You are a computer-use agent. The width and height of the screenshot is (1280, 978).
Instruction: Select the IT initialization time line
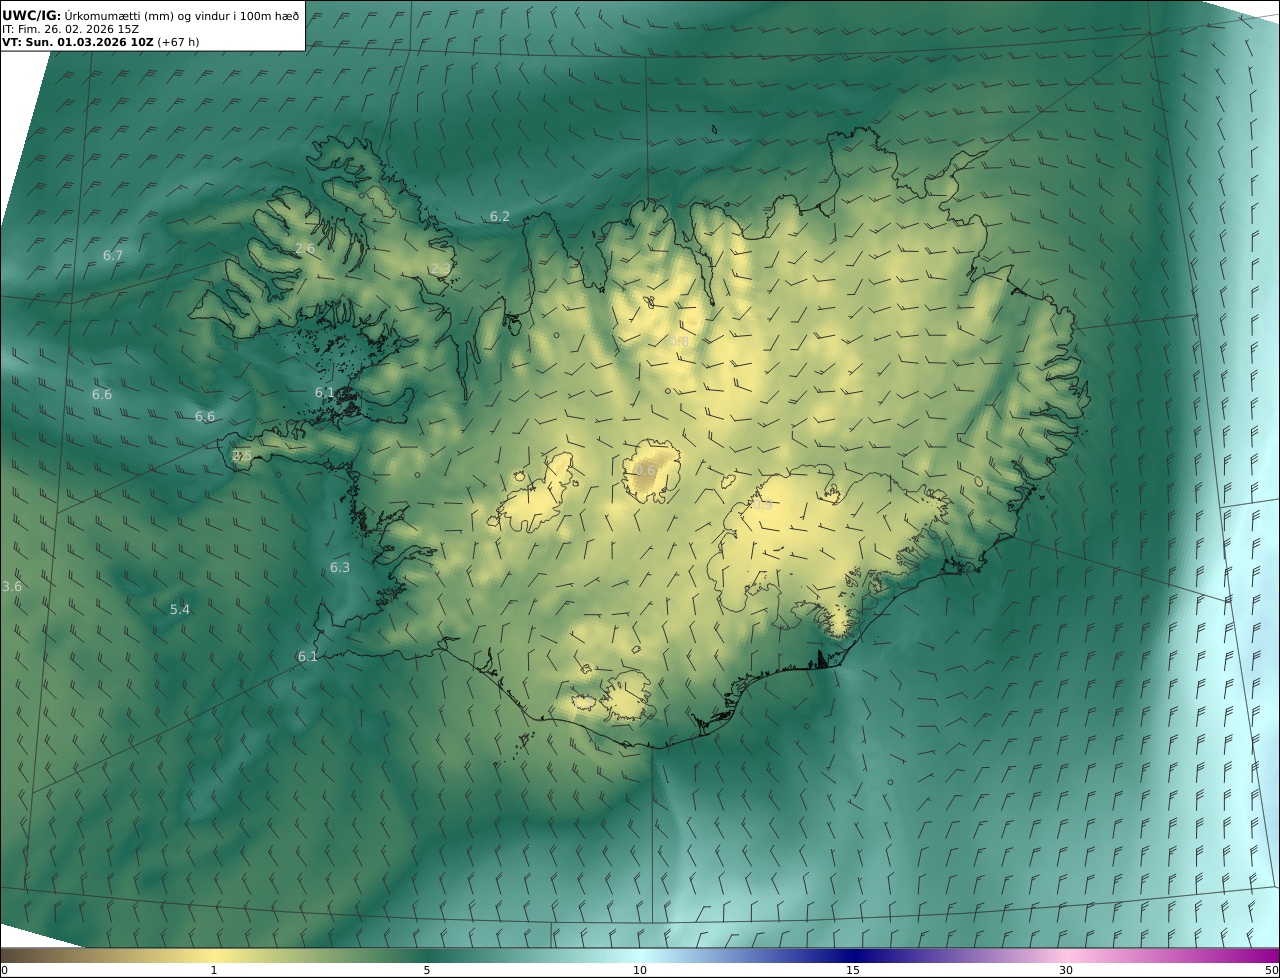click(70, 29)
